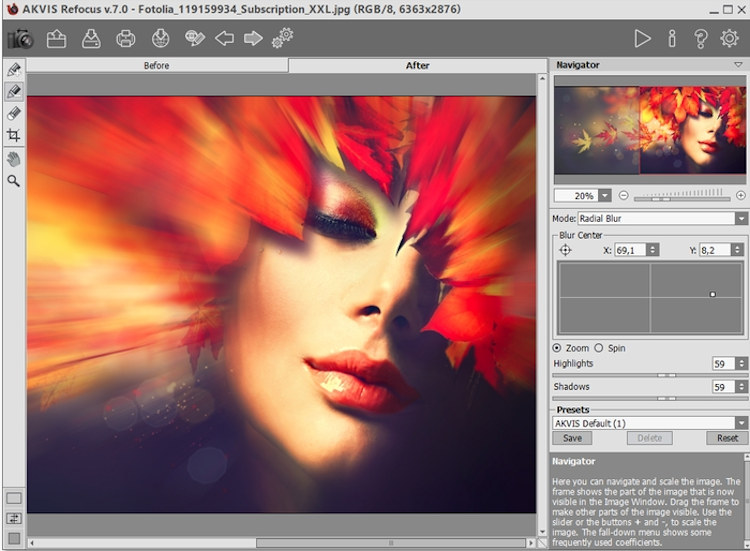750x551 pixels.
Task: Select the Crop tool
Action: [14, 135]
